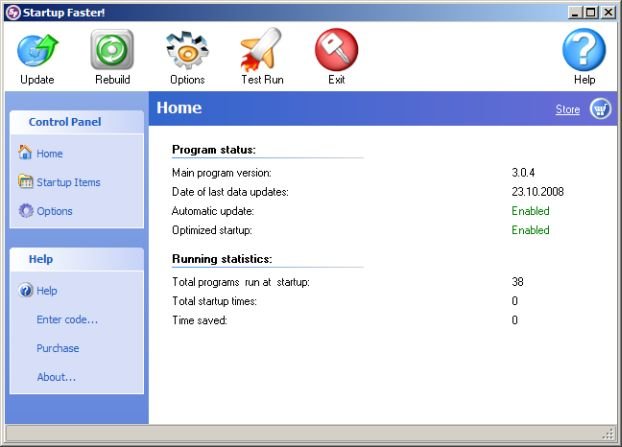622x447 pixels.
Task: Close the Startup Faster window
Action: [609, 13]
